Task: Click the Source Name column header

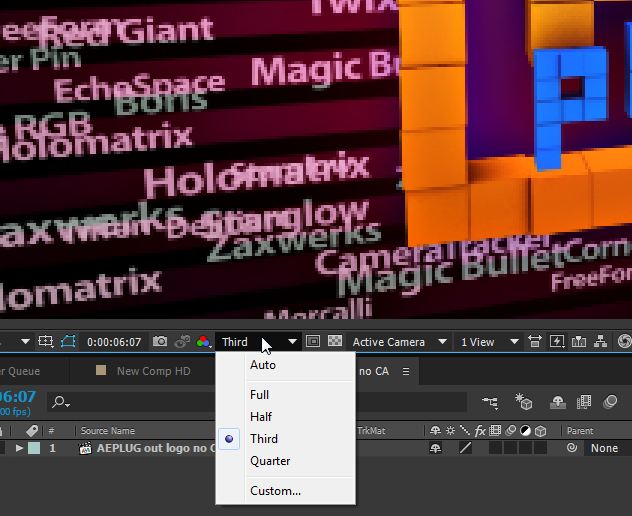Action: click(108, 431)
